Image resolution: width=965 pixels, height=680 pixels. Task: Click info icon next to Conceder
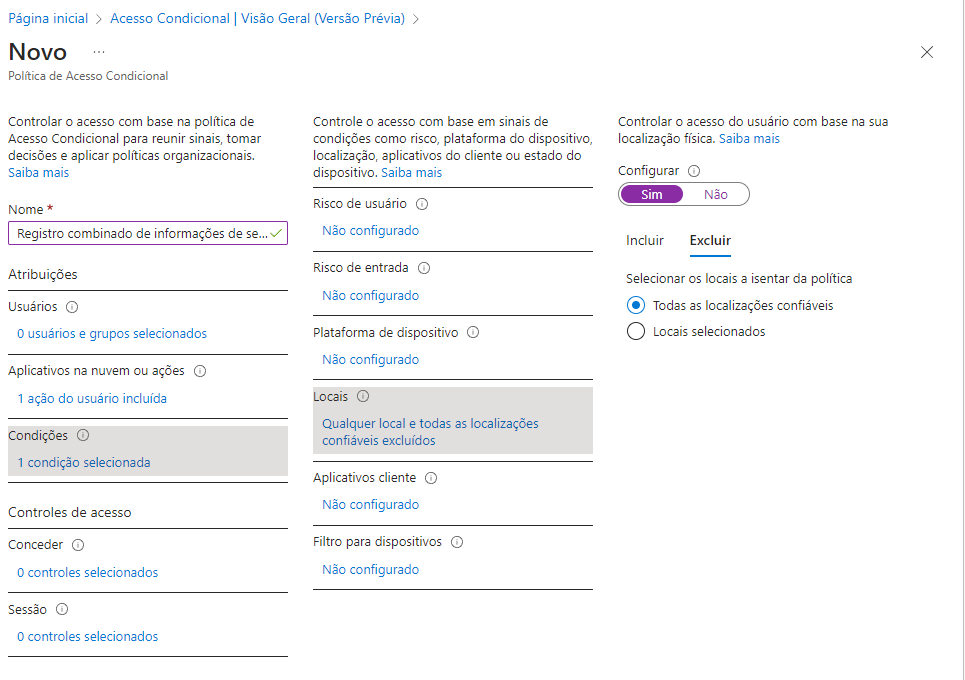[78, 545]
